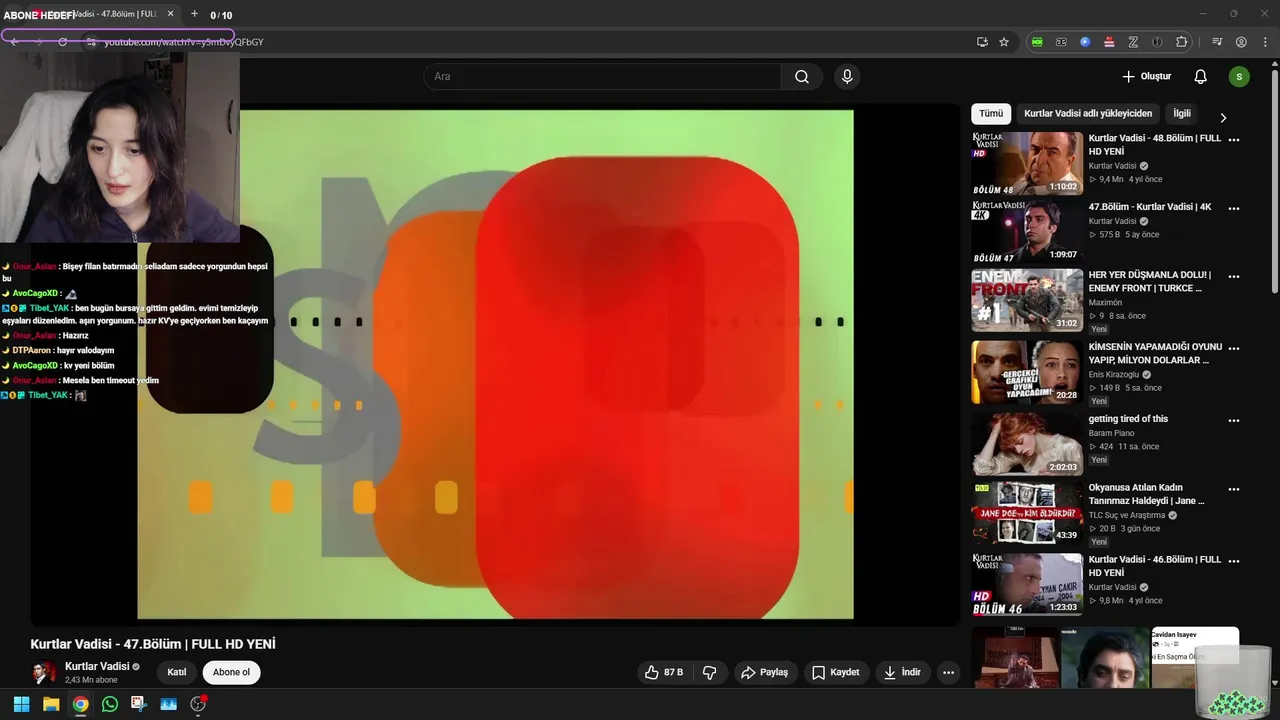Open the media control playlist icon
Screen dimensions: 1280x720
(x=1217, y=42)
